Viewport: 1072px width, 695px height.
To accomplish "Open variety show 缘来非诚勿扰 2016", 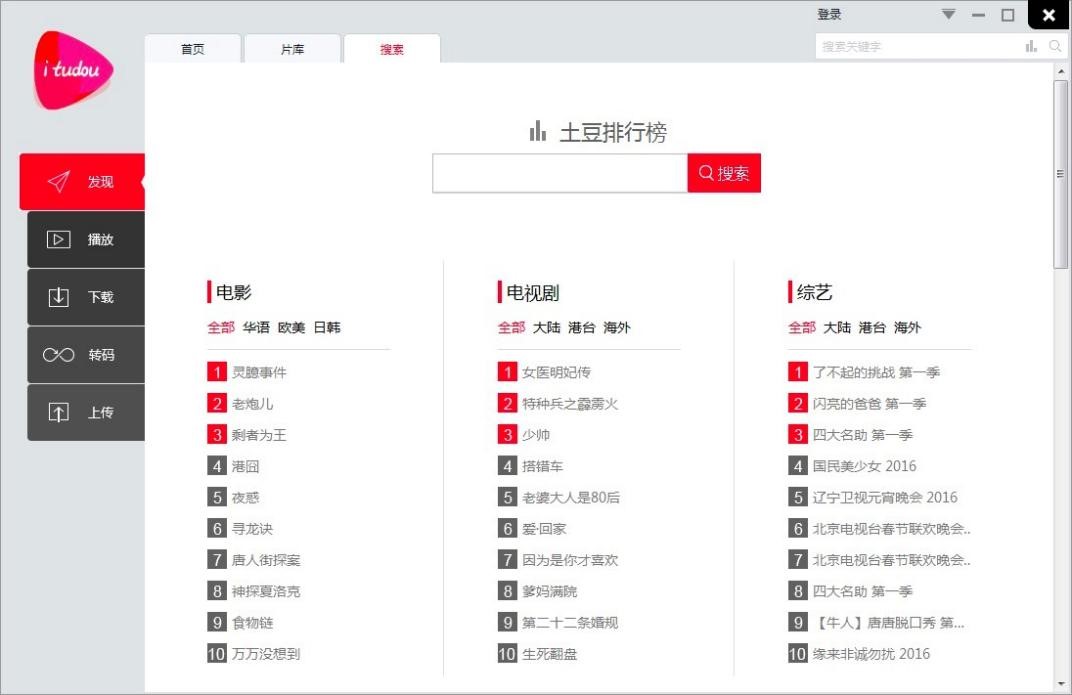I will click(872, 654).
